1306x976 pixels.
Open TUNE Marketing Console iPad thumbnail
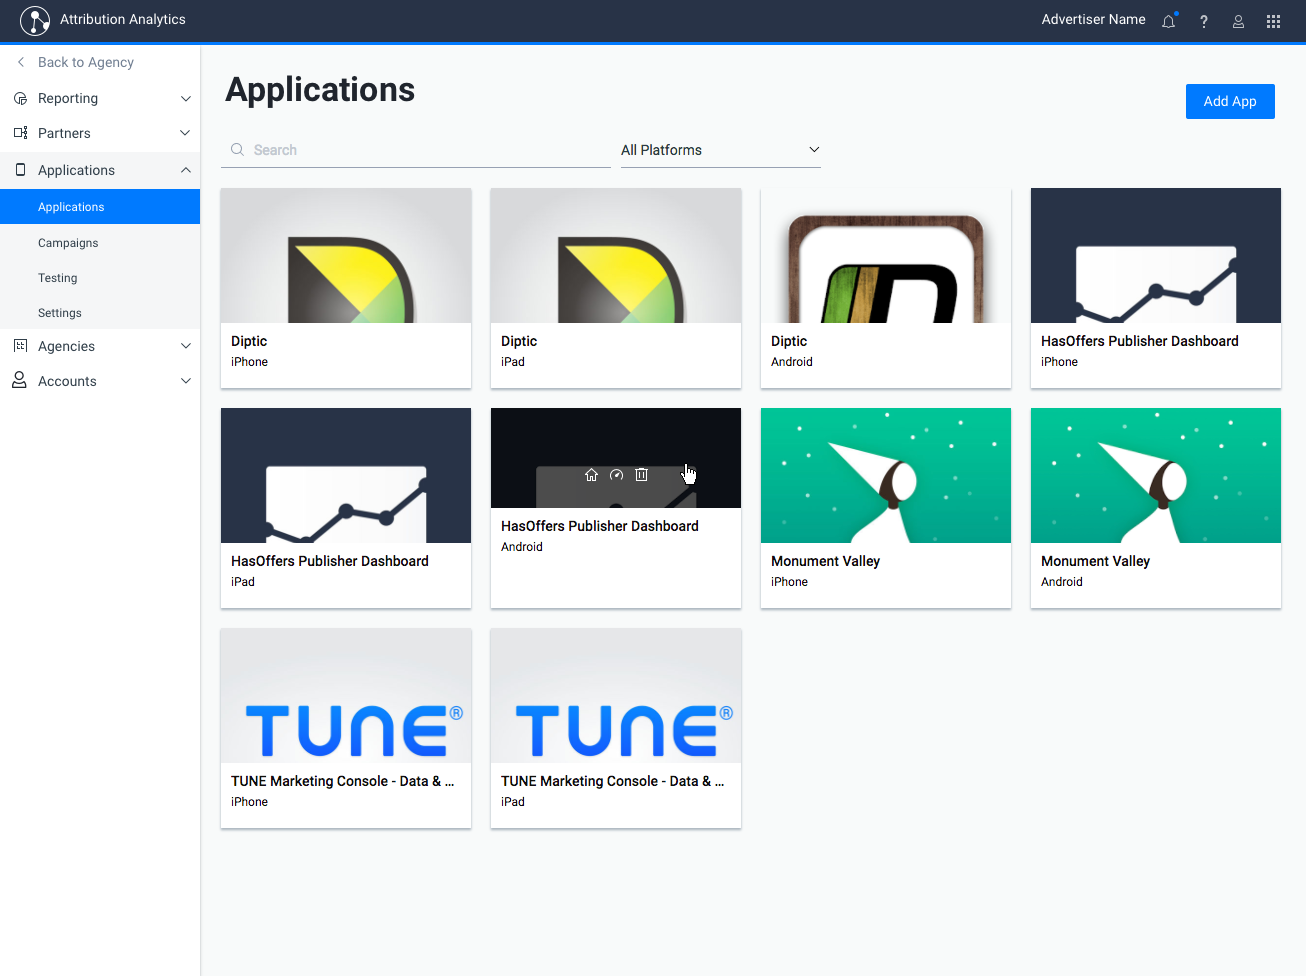(616, 695)
